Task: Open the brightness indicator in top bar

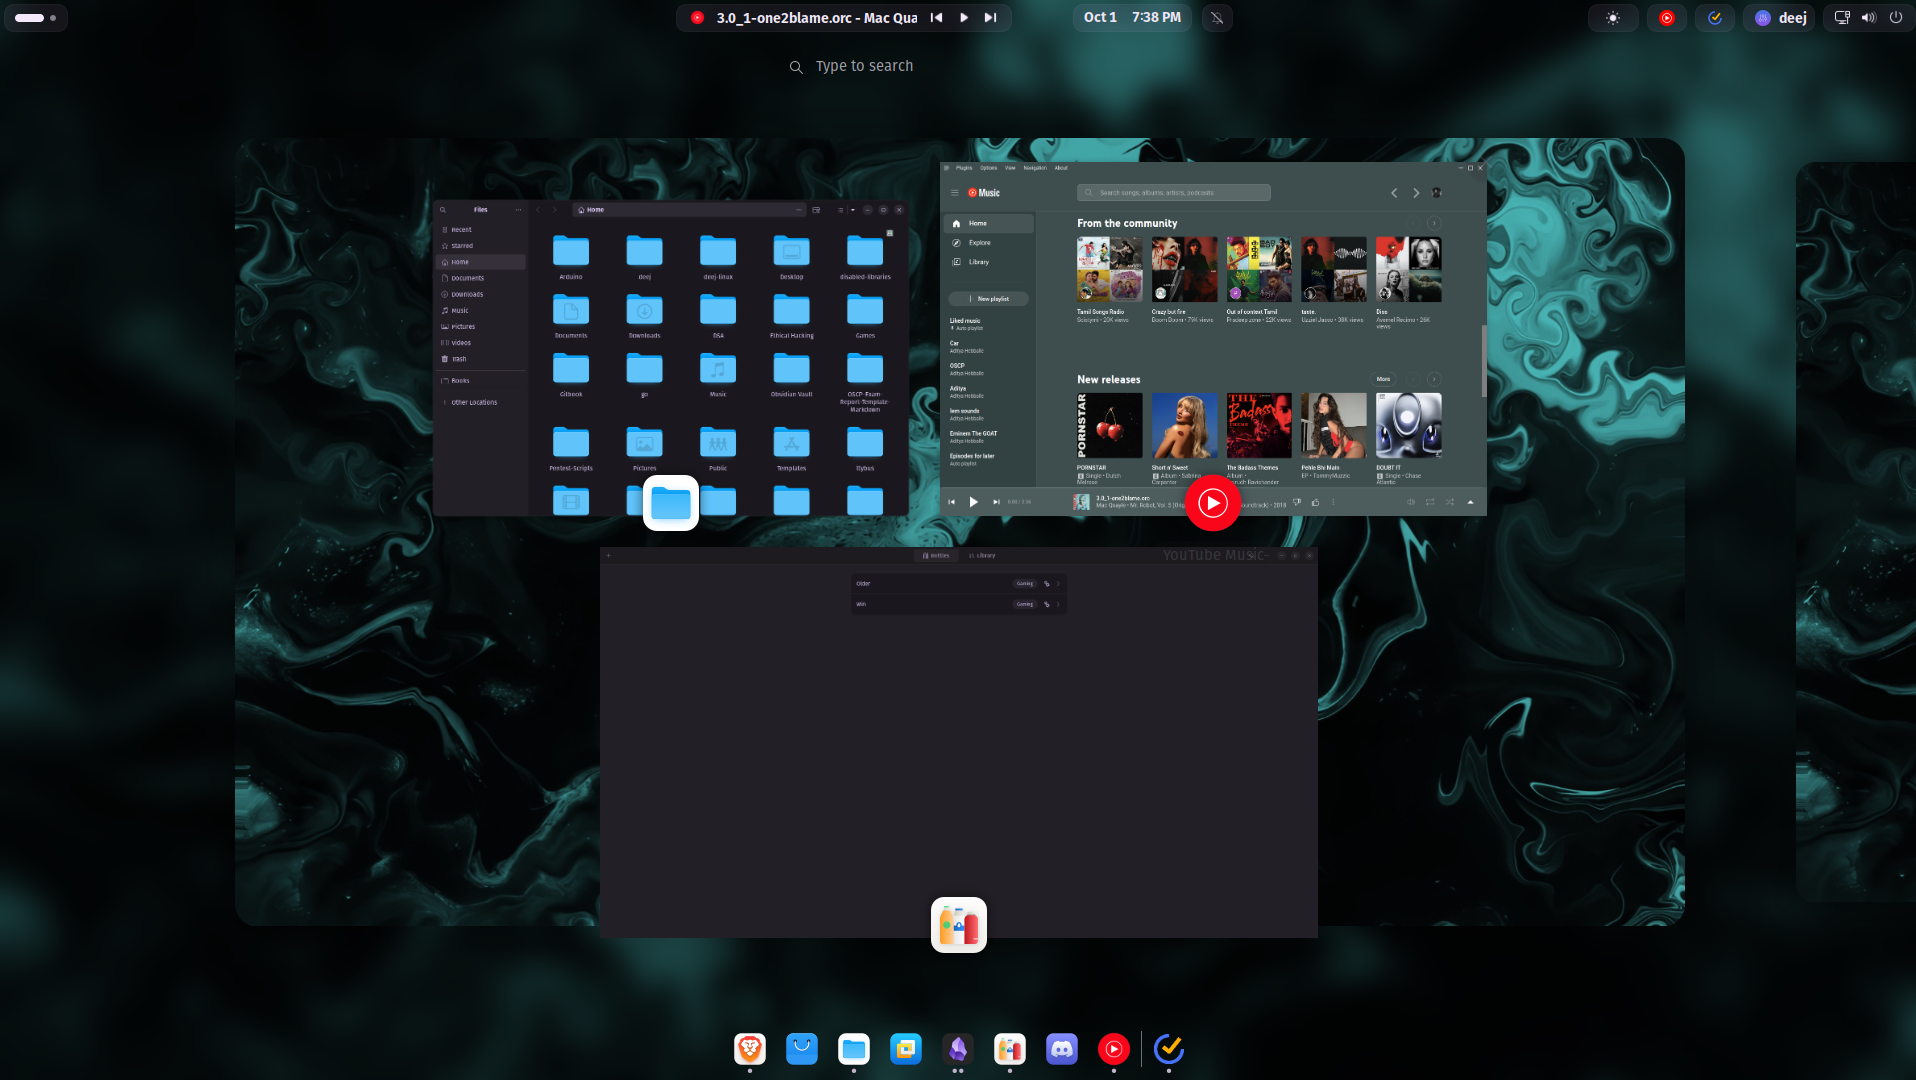Action: tap(1613, 18)
